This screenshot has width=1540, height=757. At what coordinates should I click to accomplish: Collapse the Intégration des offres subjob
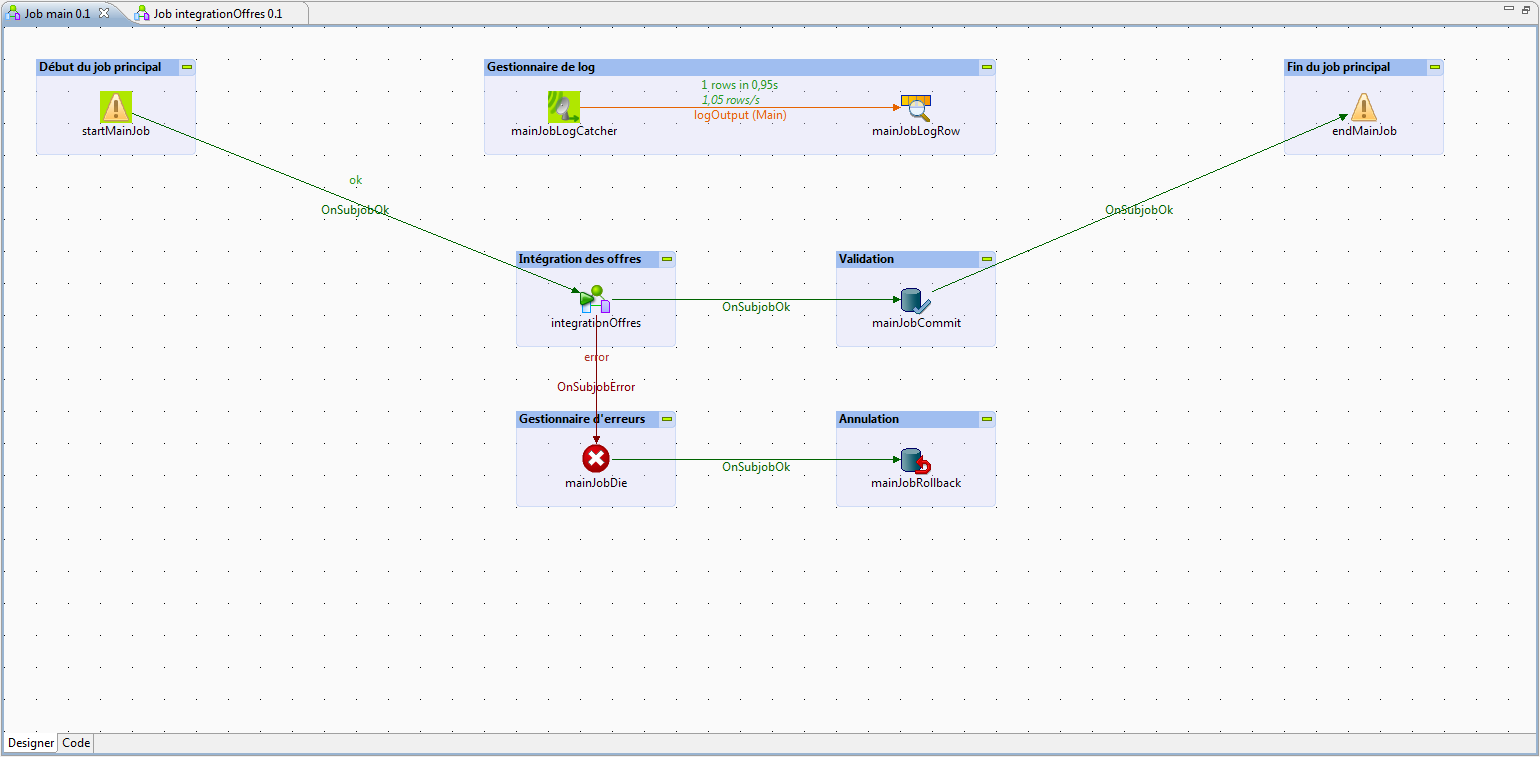pyautogui.click(x=667, y=259)
